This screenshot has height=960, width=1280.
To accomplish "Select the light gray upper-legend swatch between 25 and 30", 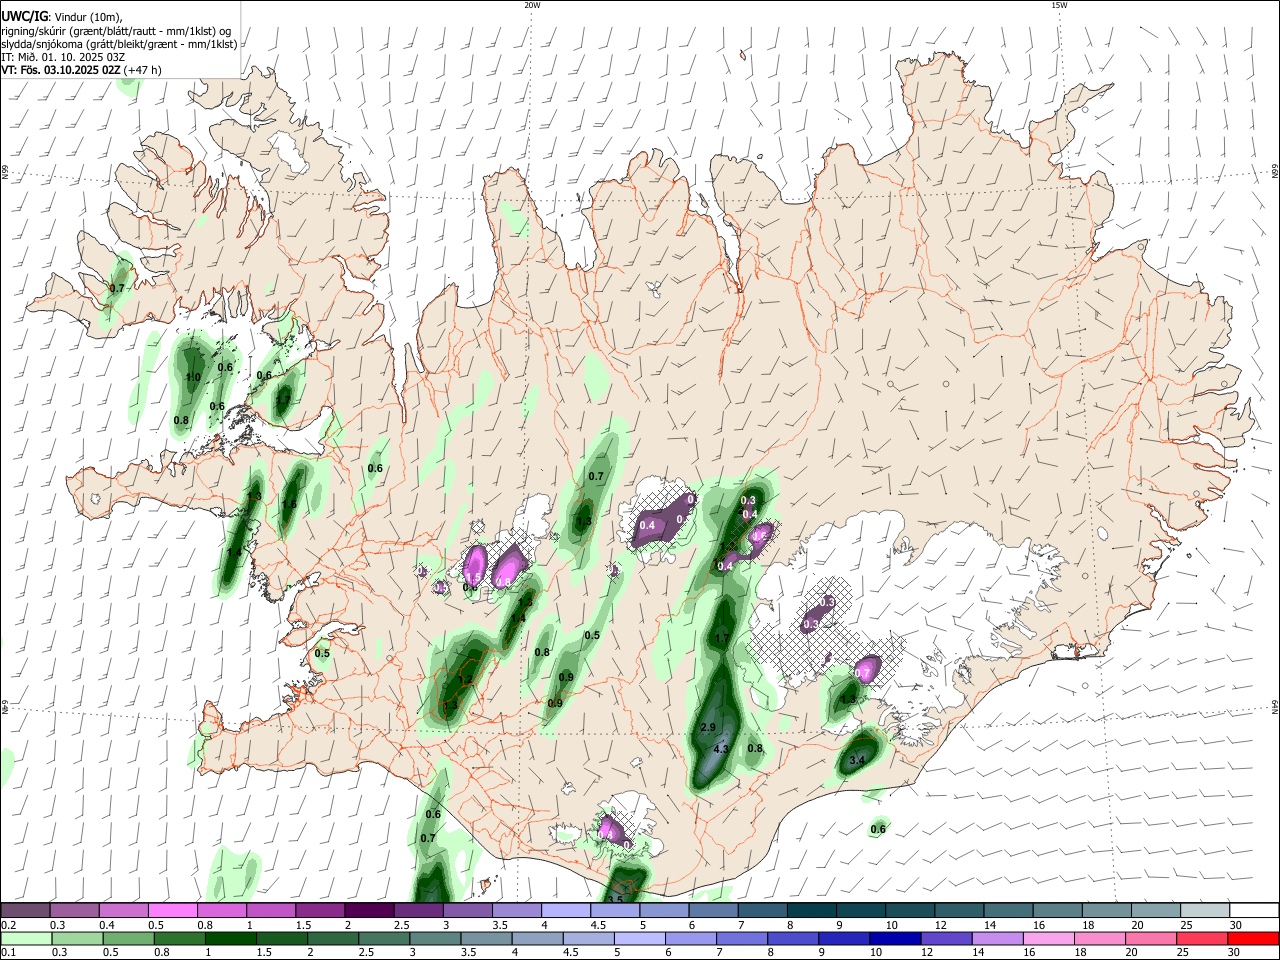I will [x=1205, y=910].
